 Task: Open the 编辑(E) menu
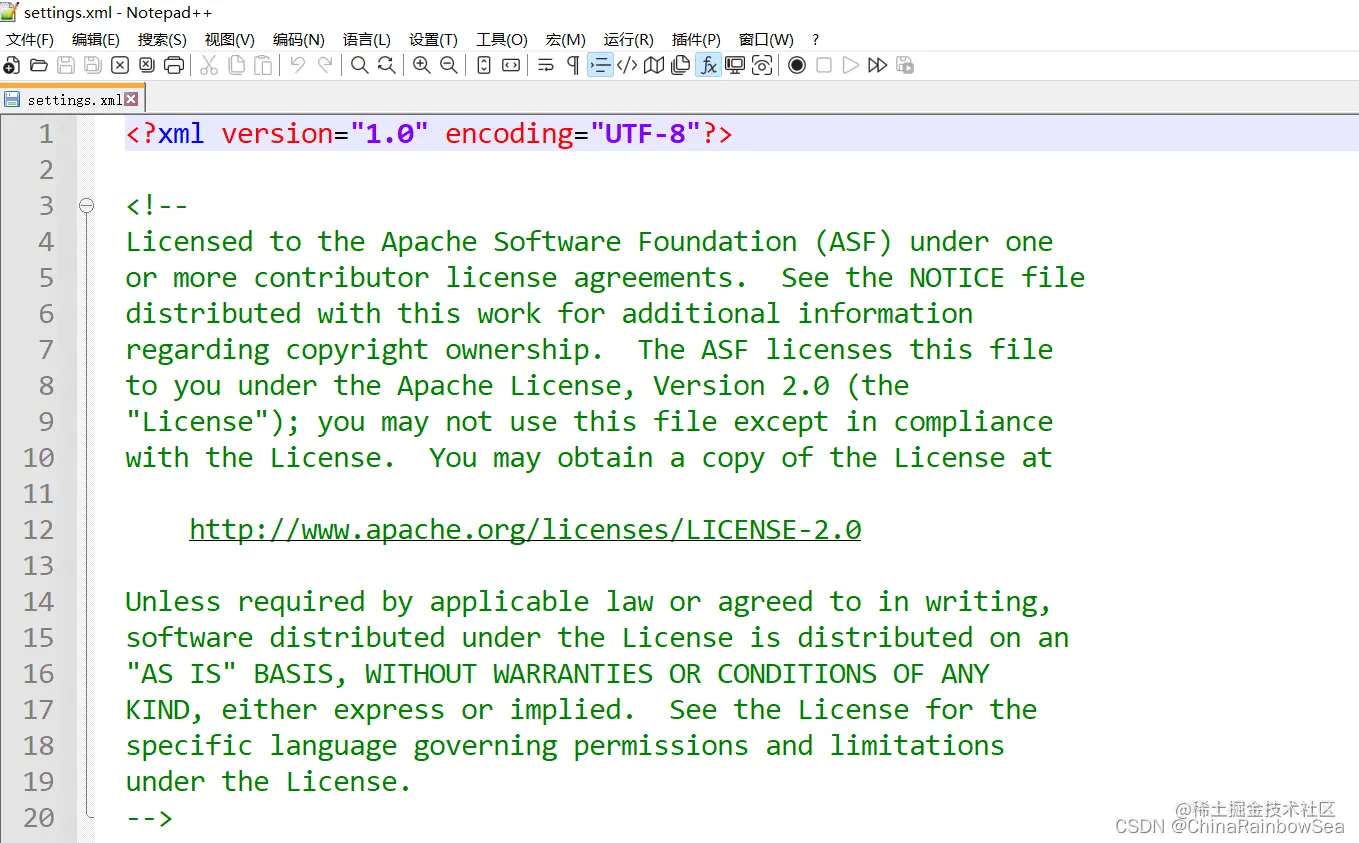point(96,39)
